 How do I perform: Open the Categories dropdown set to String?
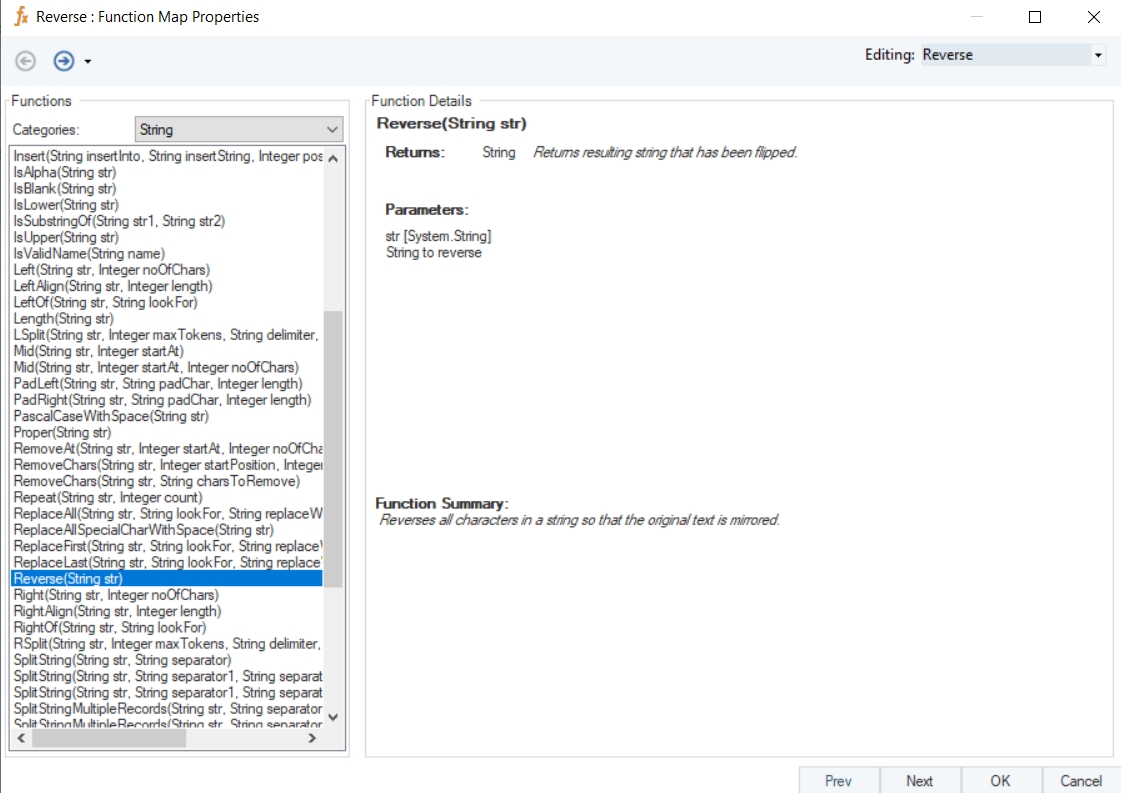332,130
